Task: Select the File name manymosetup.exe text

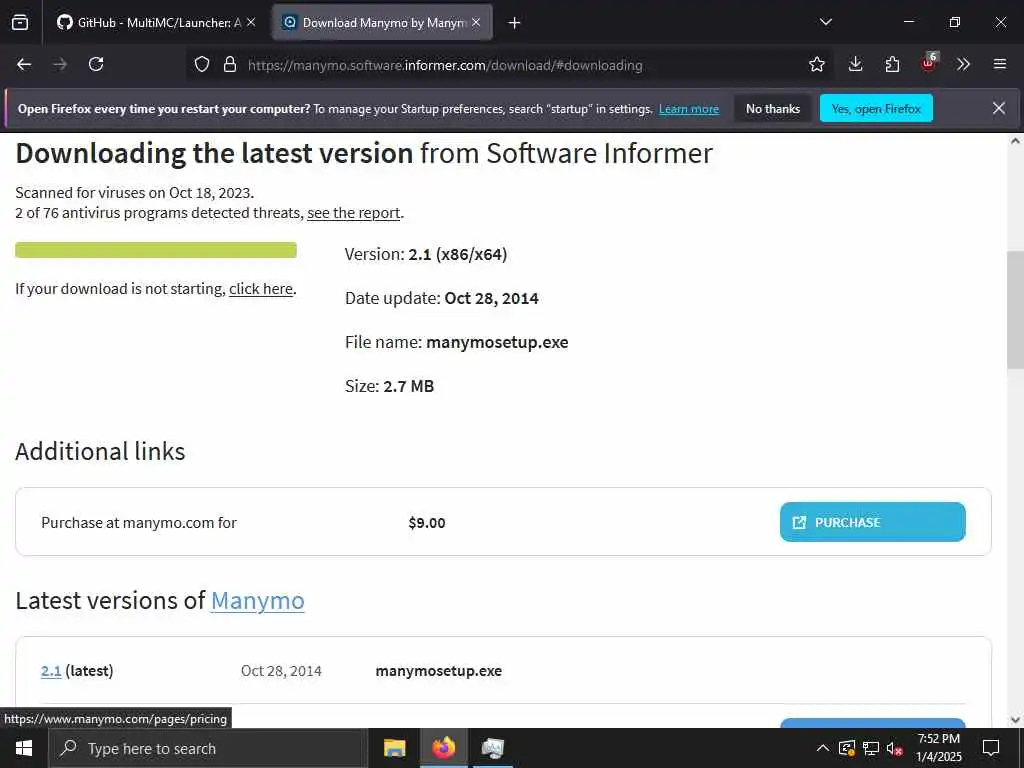Action: pyautogui.click(x=456, y=342)
